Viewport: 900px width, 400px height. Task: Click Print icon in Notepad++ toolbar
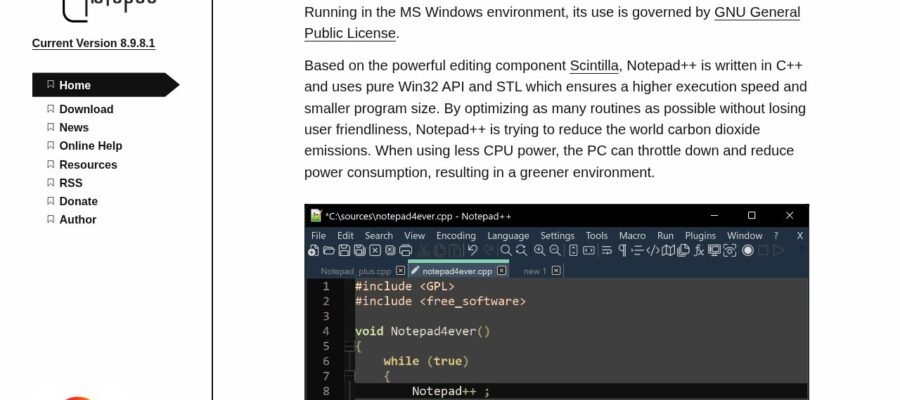pyautogui.click(x=405, y=250)
